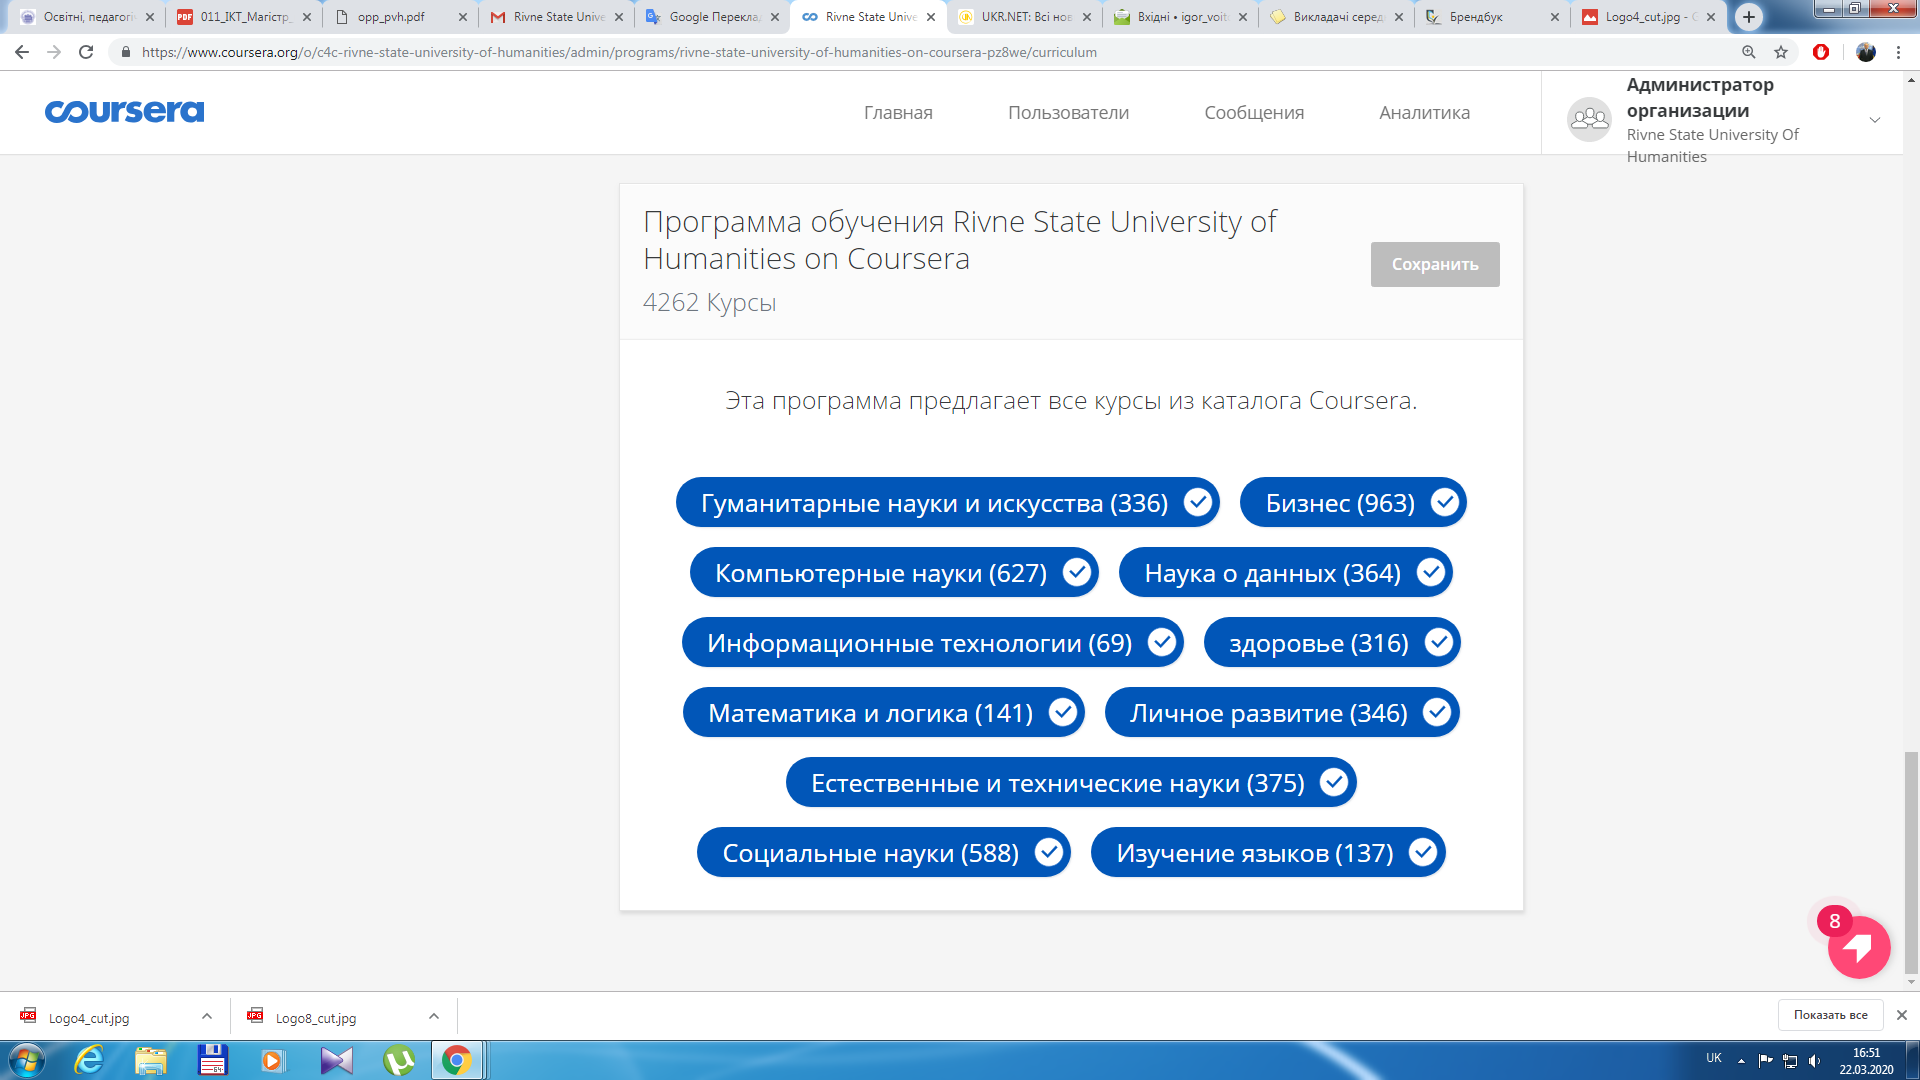This screenshot has width=1920, height=1080.
Task: Expand the administrator account dropdown chevron
Action: point(1875,120)
